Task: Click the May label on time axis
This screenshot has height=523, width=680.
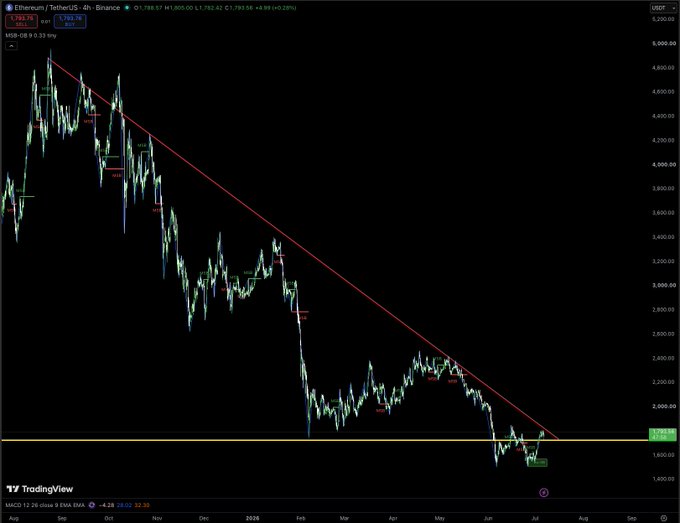Action: coord(440,518)
